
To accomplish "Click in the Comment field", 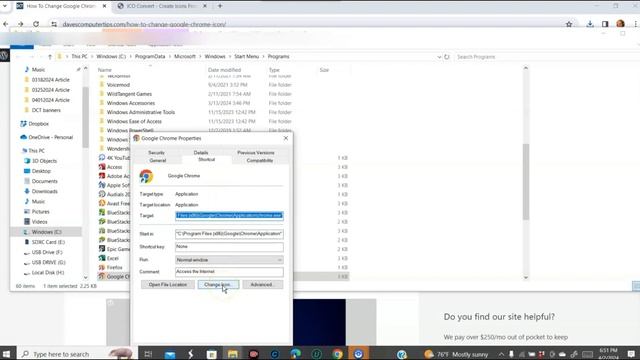I will coord(229,272).
